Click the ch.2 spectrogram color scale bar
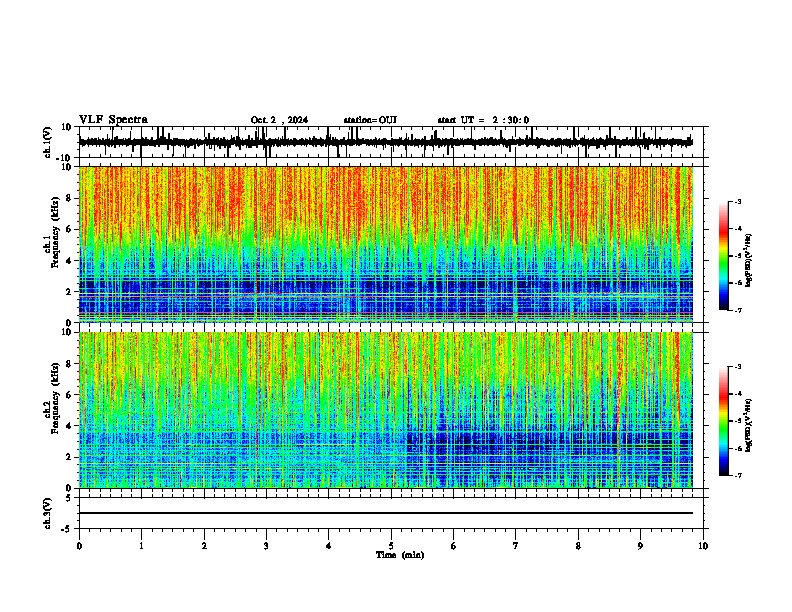Image resolution: width=792 pixels, height=612 pixels. click(724, 421)
